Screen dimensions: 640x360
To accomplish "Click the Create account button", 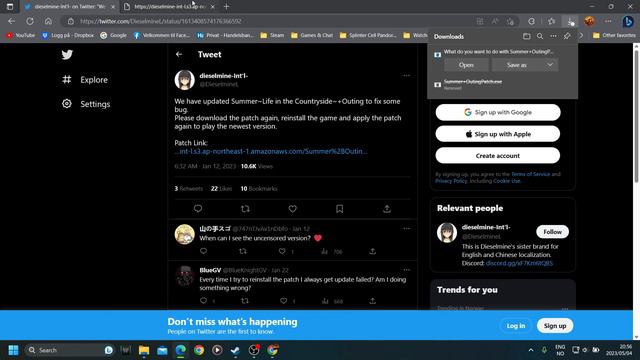I will (498, 156).
